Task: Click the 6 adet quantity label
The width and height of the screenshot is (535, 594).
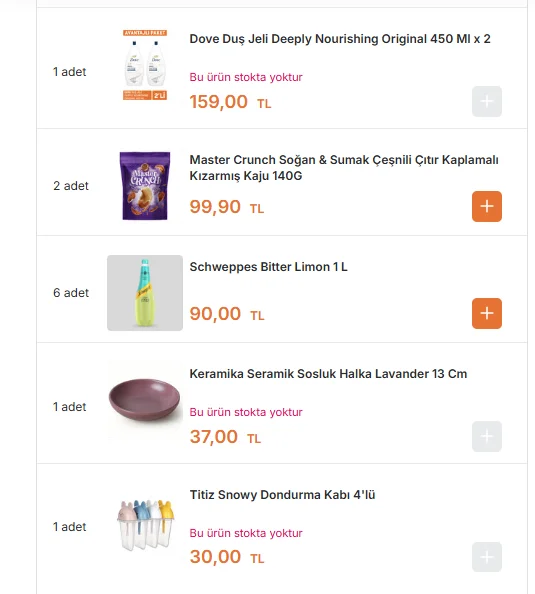Action: (71, 293)
